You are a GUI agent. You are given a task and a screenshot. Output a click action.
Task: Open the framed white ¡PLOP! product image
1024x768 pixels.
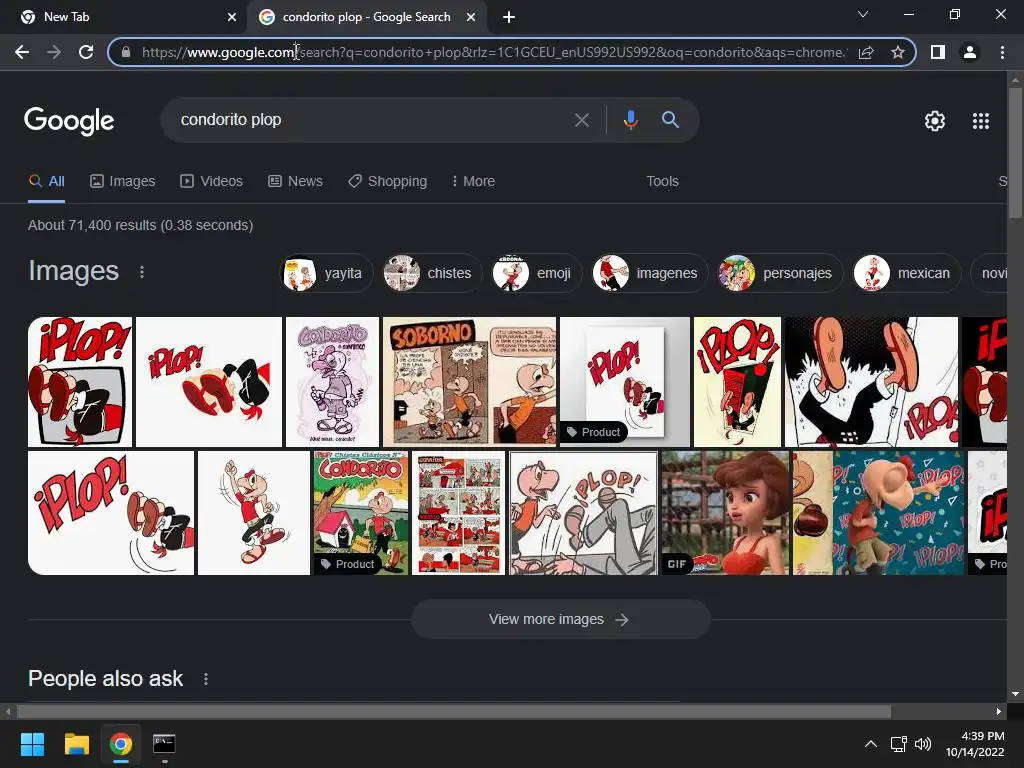pos(624,382)
